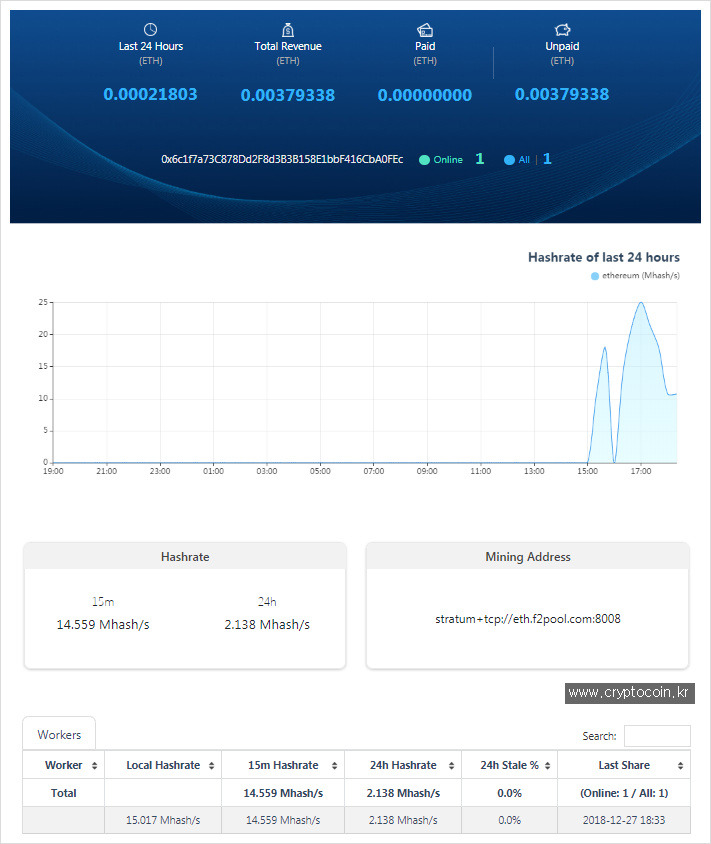Click the Total row 0.0% stale cell
Image resolution: width=711 pixels, height=844 pixels.
[x=509, y=793]
